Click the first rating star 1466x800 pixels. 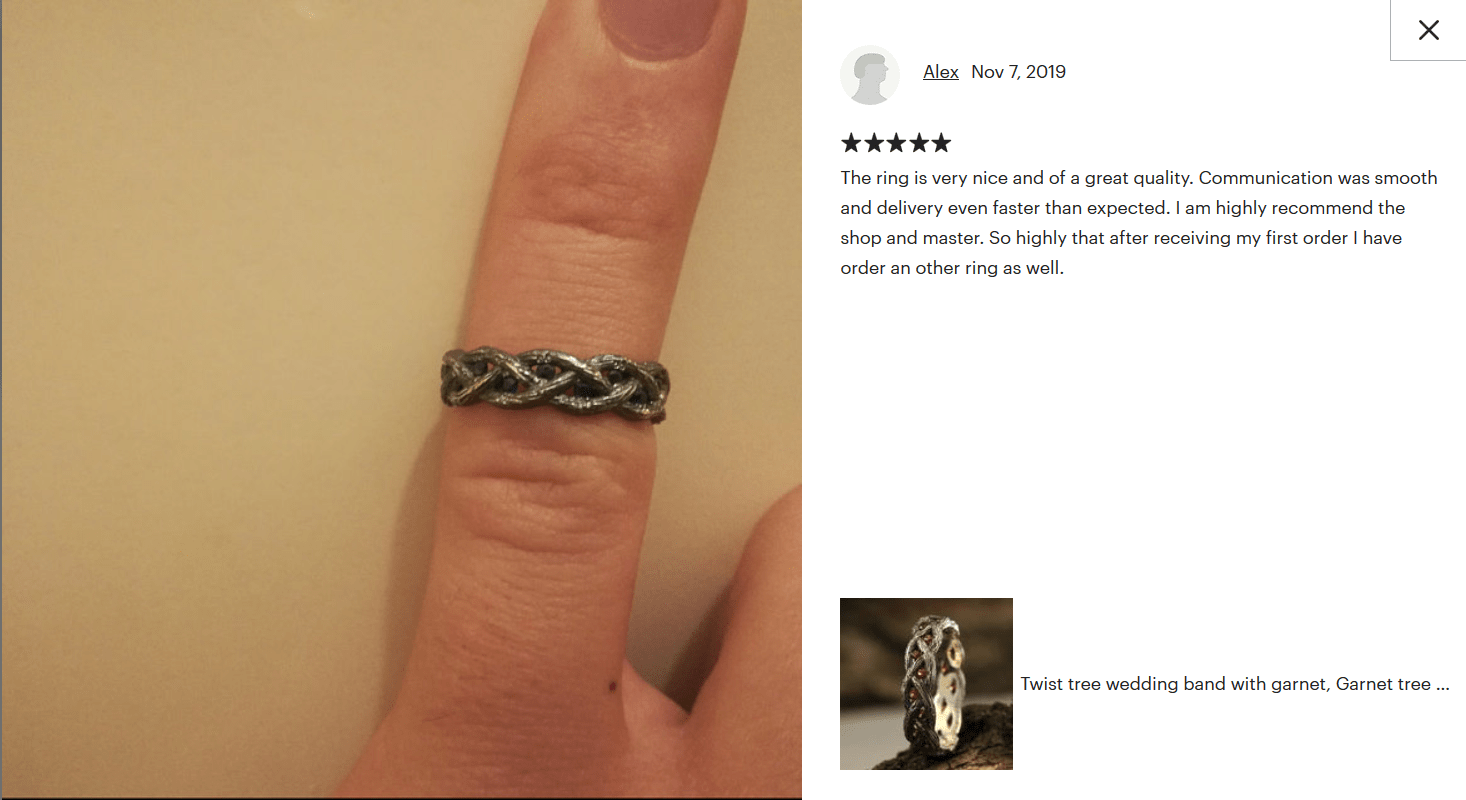click(x=851, y=143)
